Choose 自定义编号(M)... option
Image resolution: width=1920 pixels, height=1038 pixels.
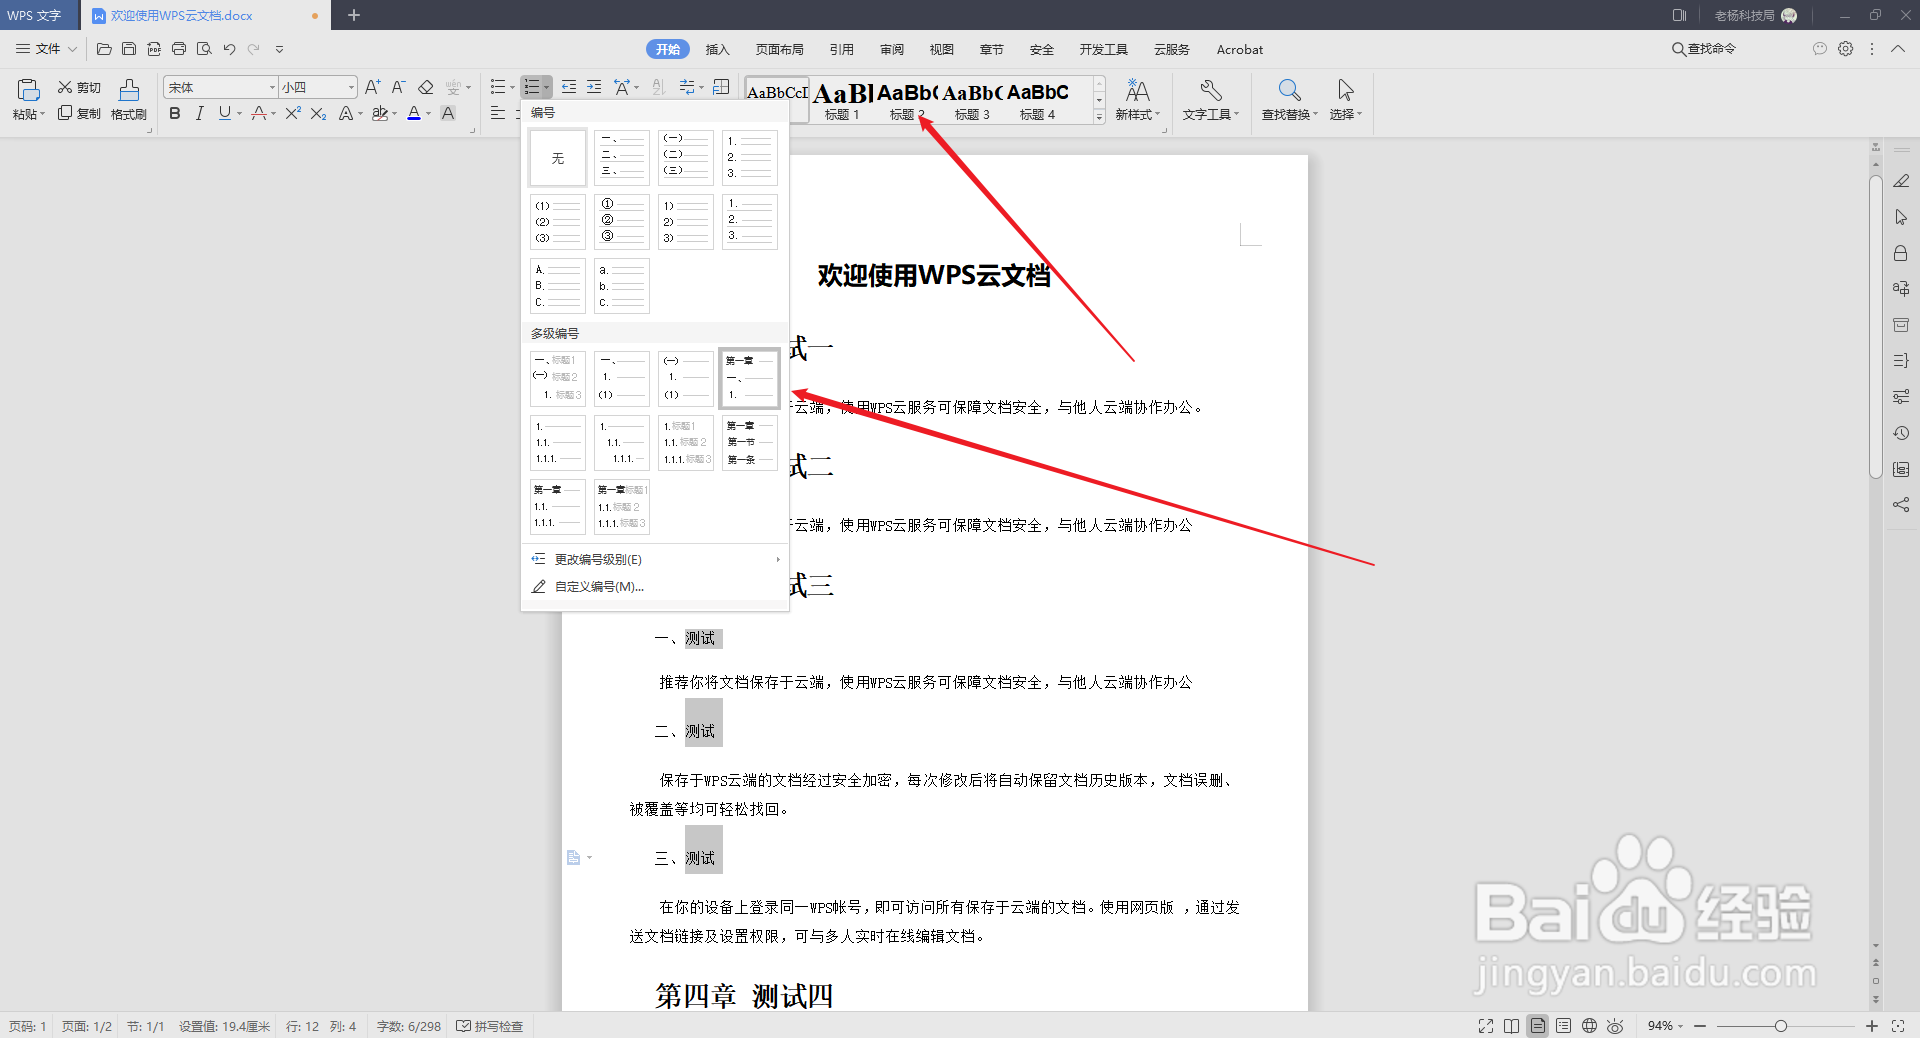[655, 586]
